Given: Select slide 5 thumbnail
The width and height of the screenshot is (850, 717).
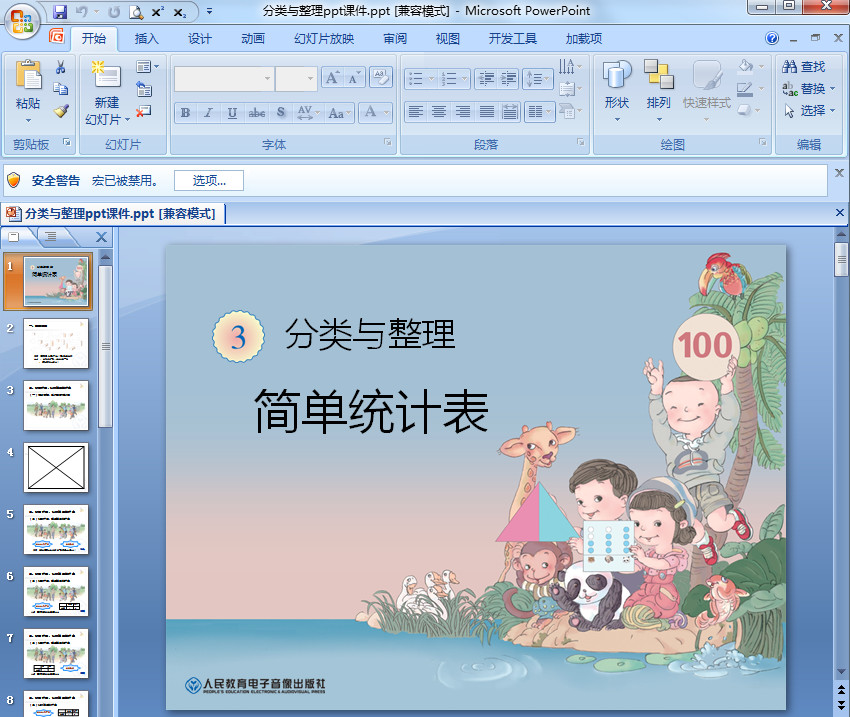Looking at the screenshot, I should pyautogui.click(x=56, y=529).
